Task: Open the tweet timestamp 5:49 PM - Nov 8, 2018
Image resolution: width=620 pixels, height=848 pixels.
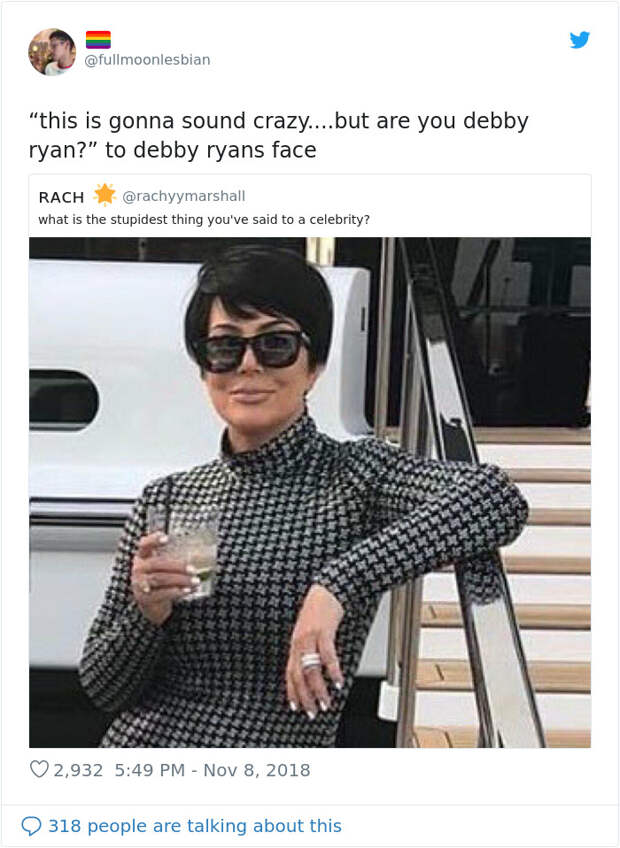Action: [x=212, y=770]
